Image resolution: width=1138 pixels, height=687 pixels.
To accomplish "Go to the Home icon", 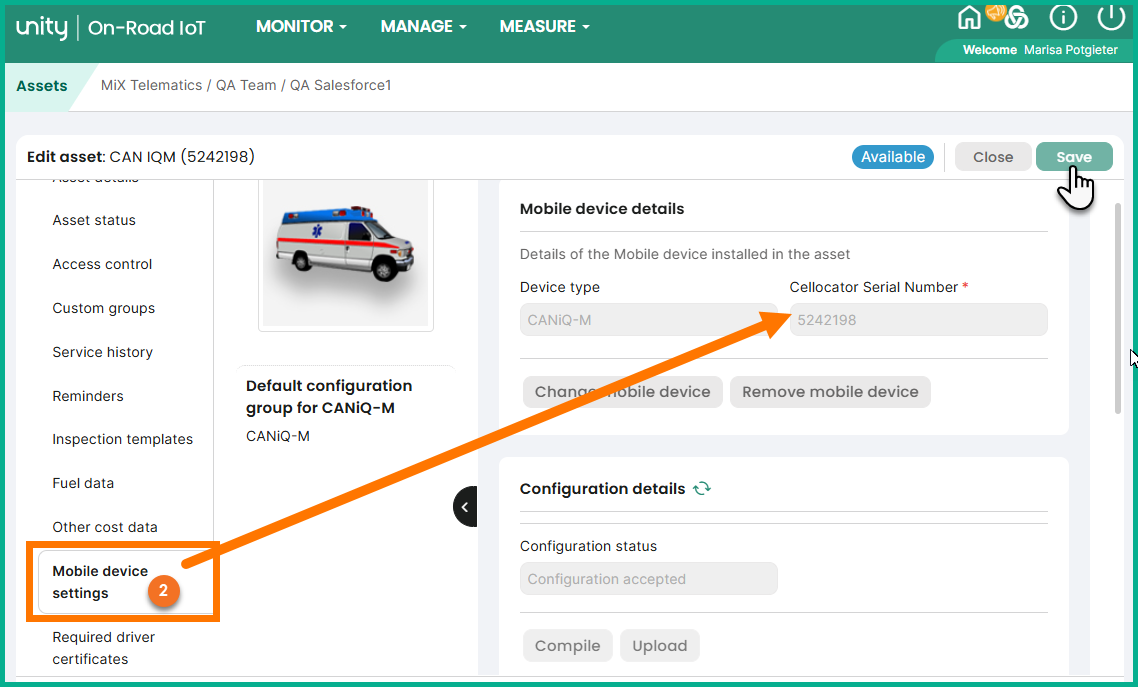I will pyautogui.click(x=969, y=18).
